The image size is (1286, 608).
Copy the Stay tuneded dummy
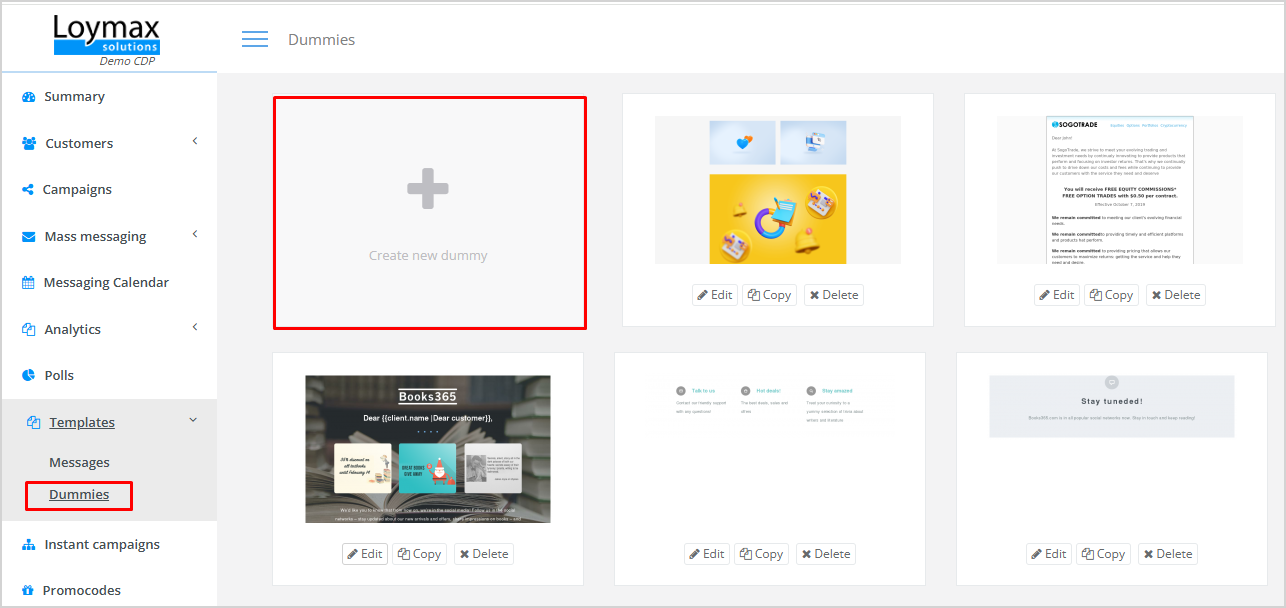(x=1103, y=554)
